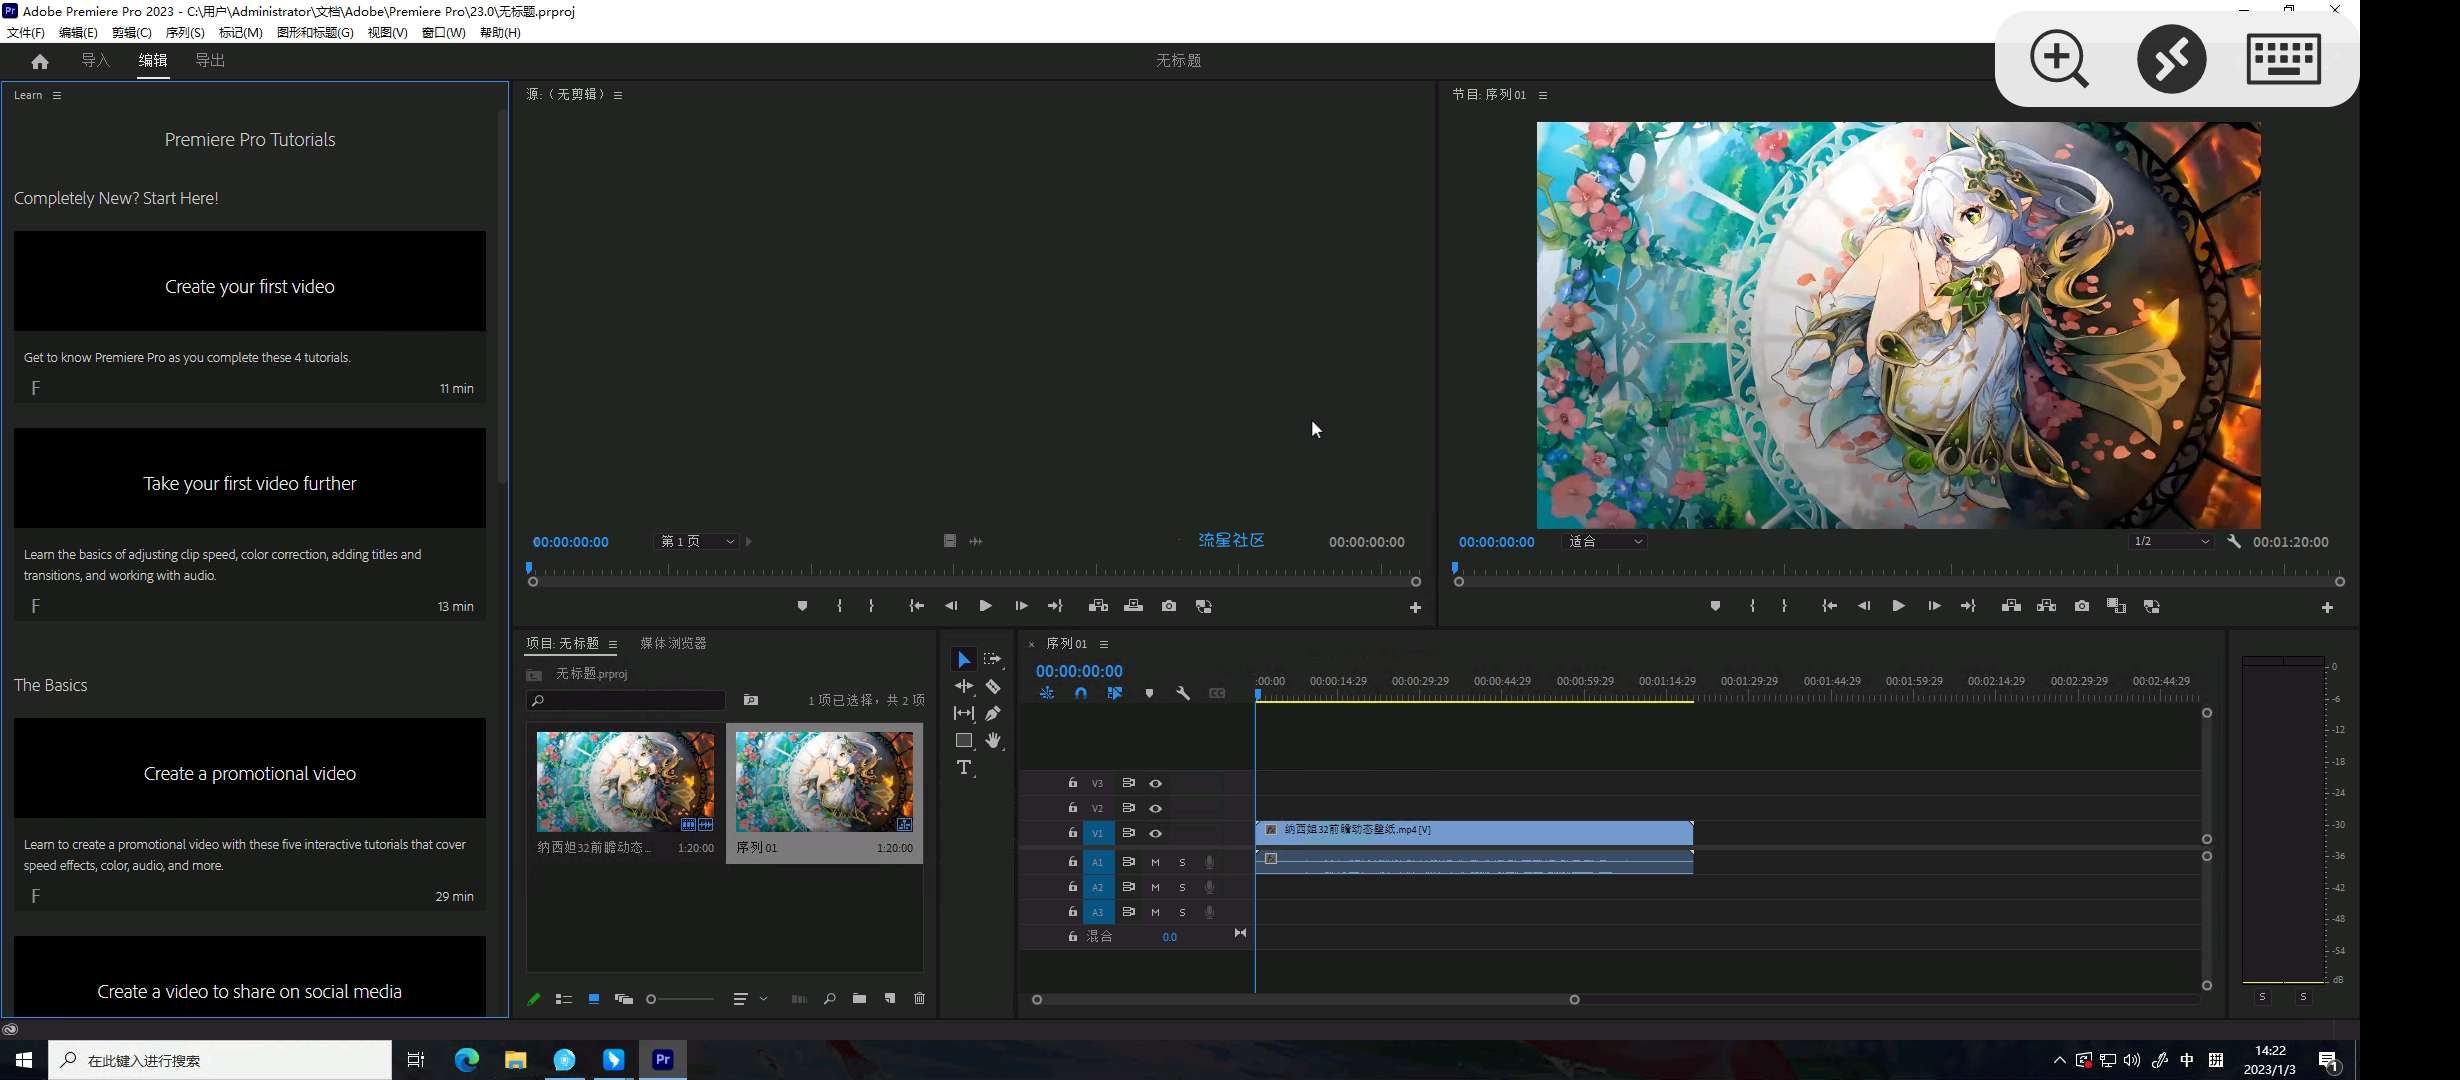The width and height of the screenshot is (2460, 1080).
Task: Switch to the 媒体浏览器 tab
Action: click(x=673, y=643)
